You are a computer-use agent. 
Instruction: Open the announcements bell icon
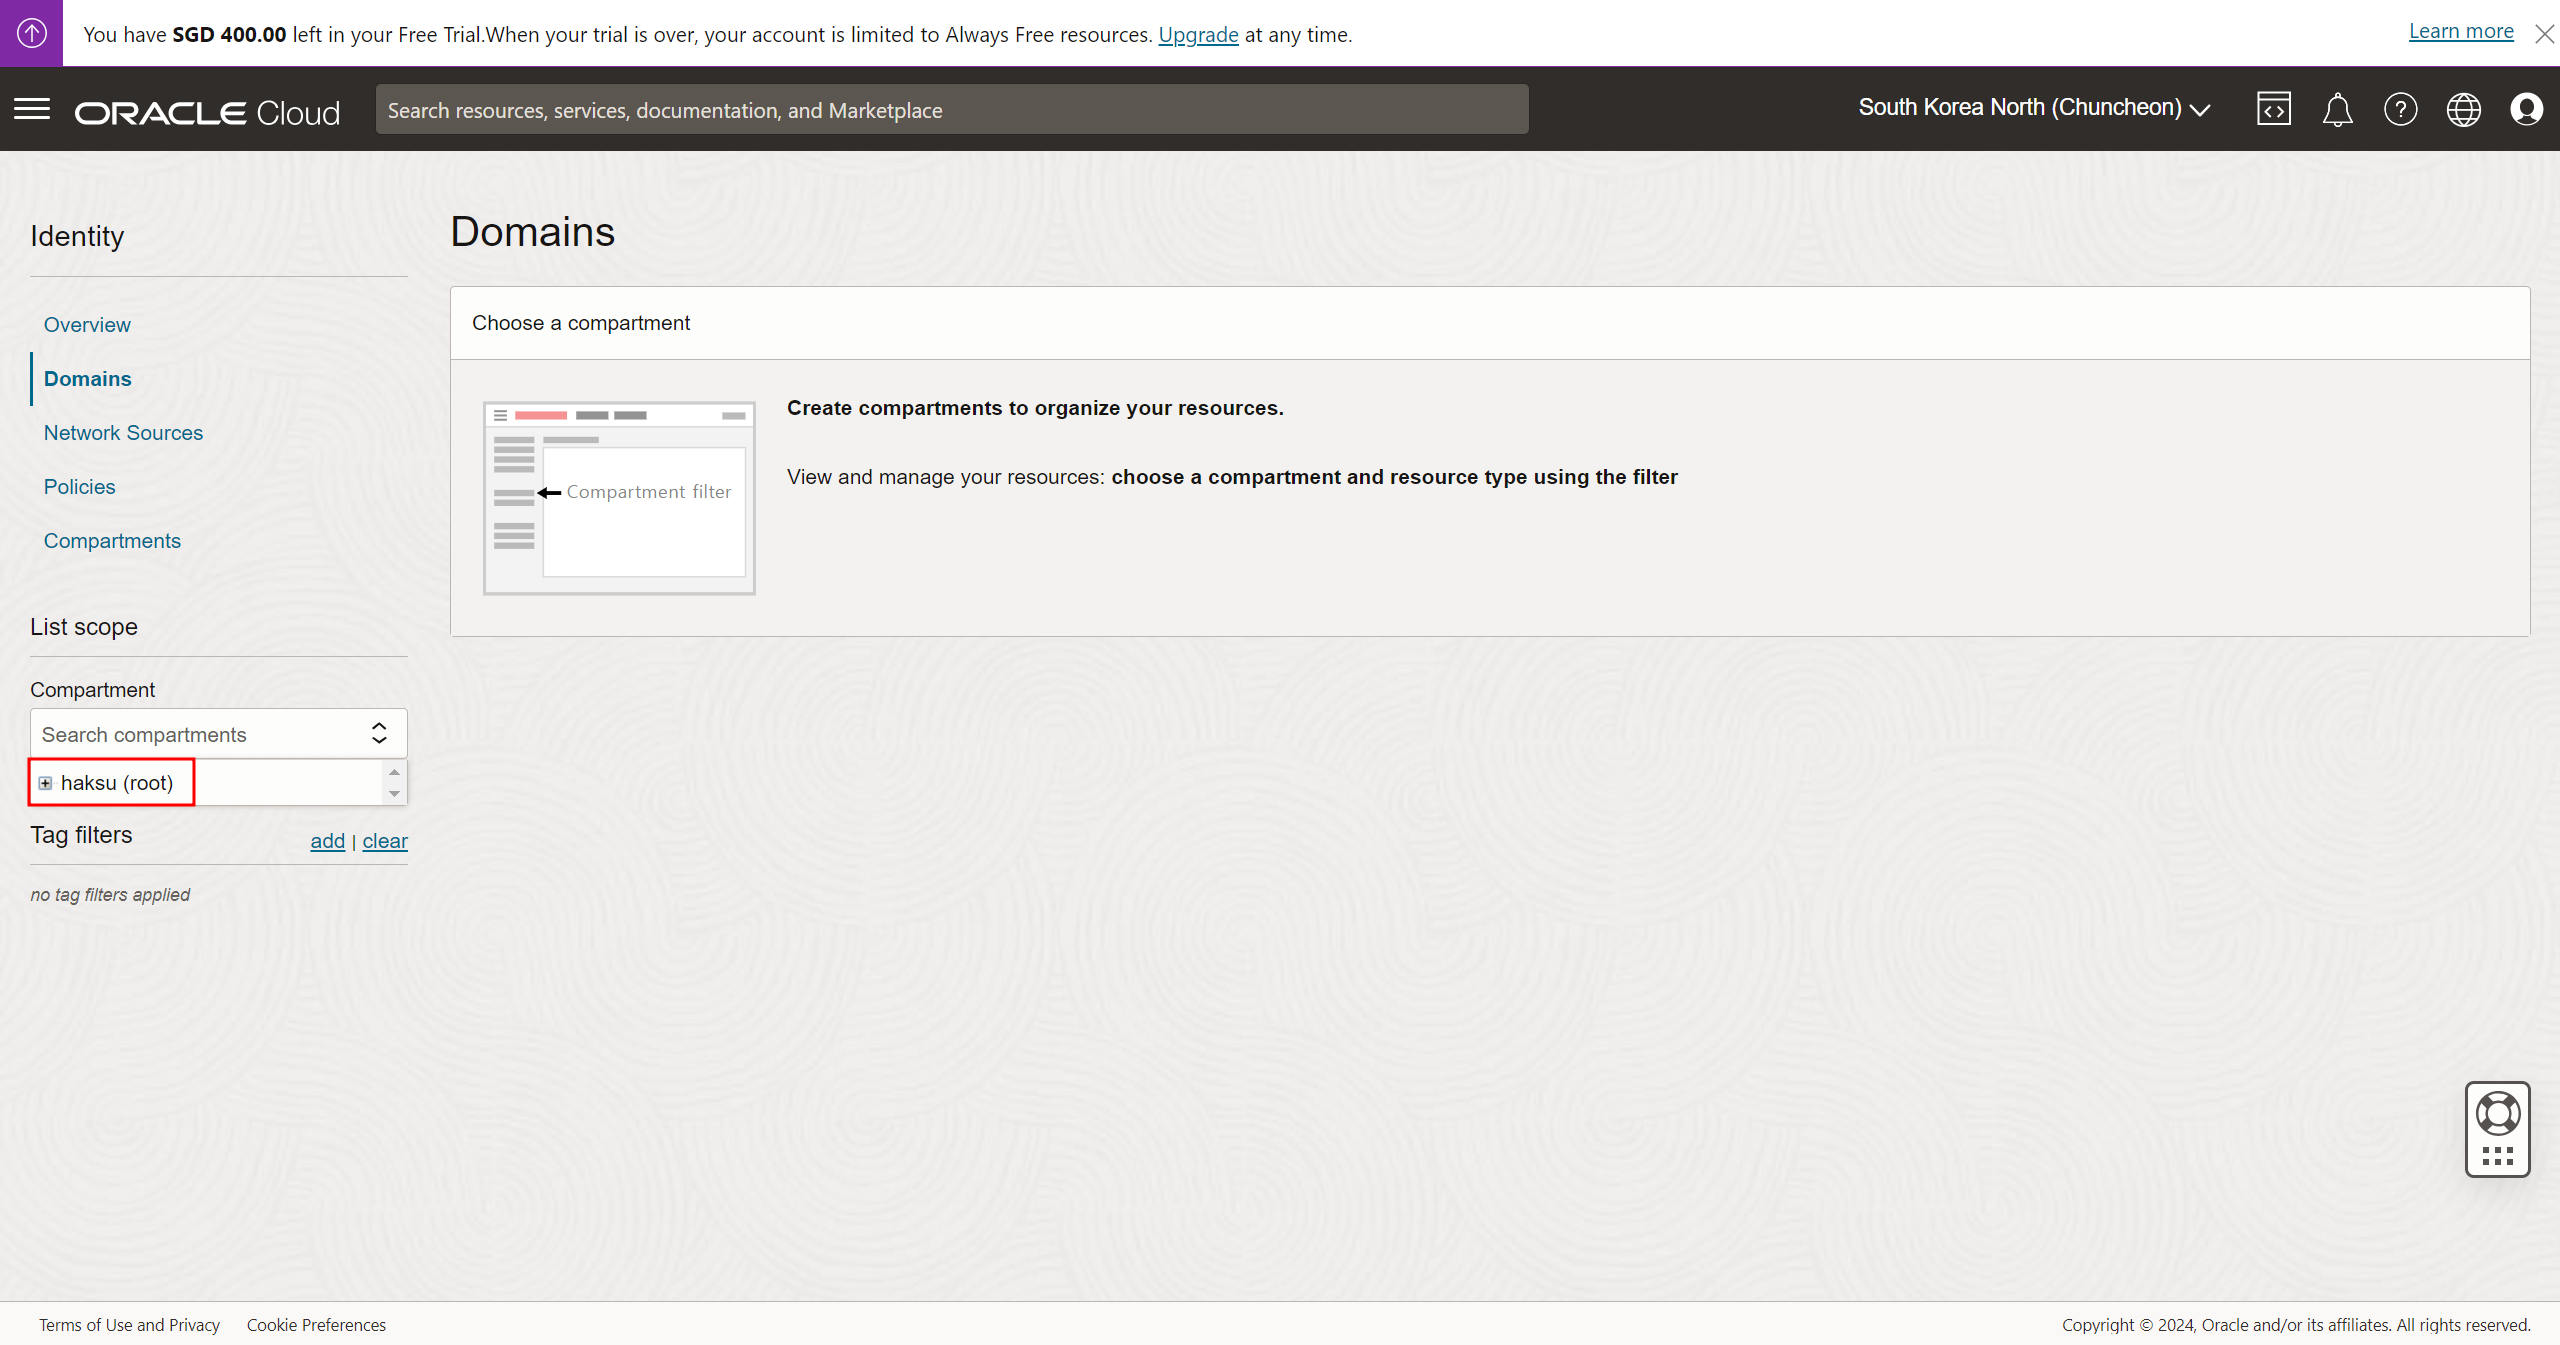point(2337,109)
